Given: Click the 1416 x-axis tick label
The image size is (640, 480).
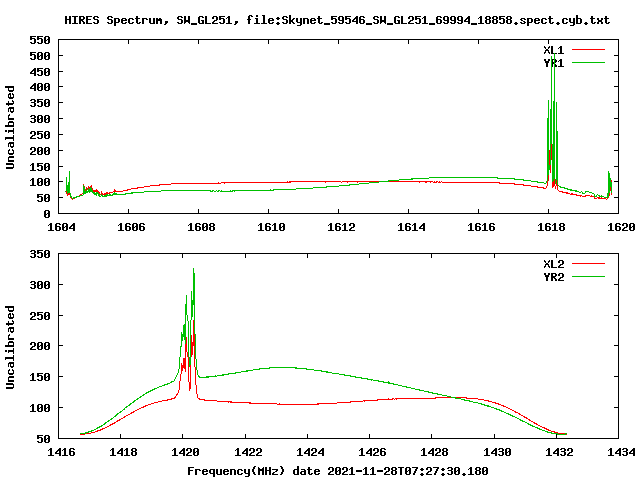Looking at the screenshot, I should click(61, 452).
